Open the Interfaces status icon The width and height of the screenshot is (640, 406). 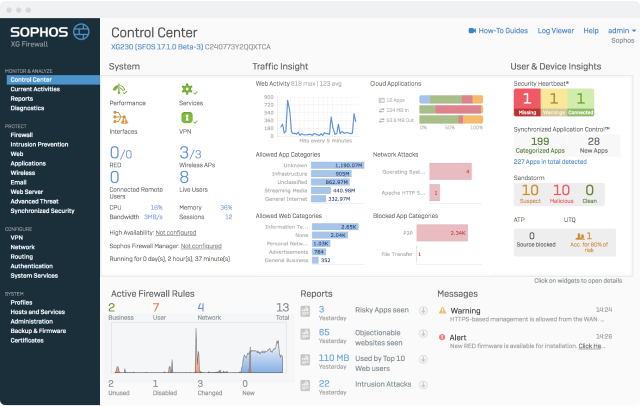pos(120,118)
